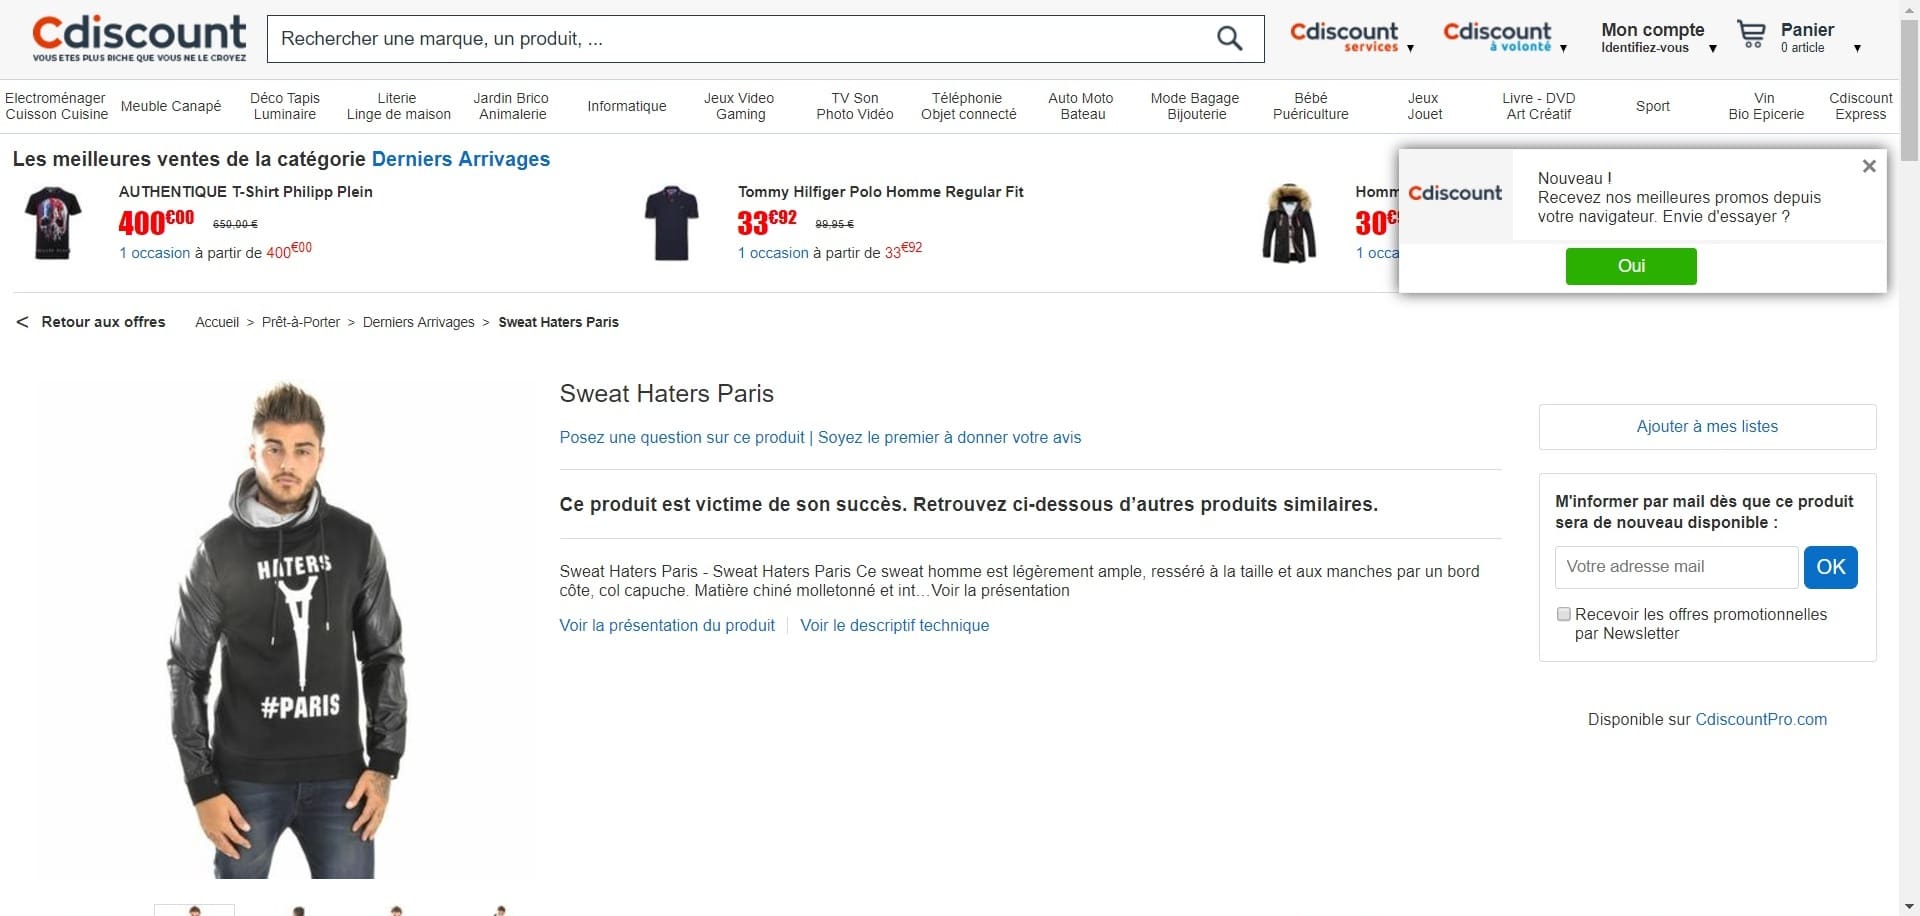Open the Voir le descriptif technique link
Image resolution: width=1920 pixels, height=916 pixels.
pyautogui.click(x=894, y=626)
